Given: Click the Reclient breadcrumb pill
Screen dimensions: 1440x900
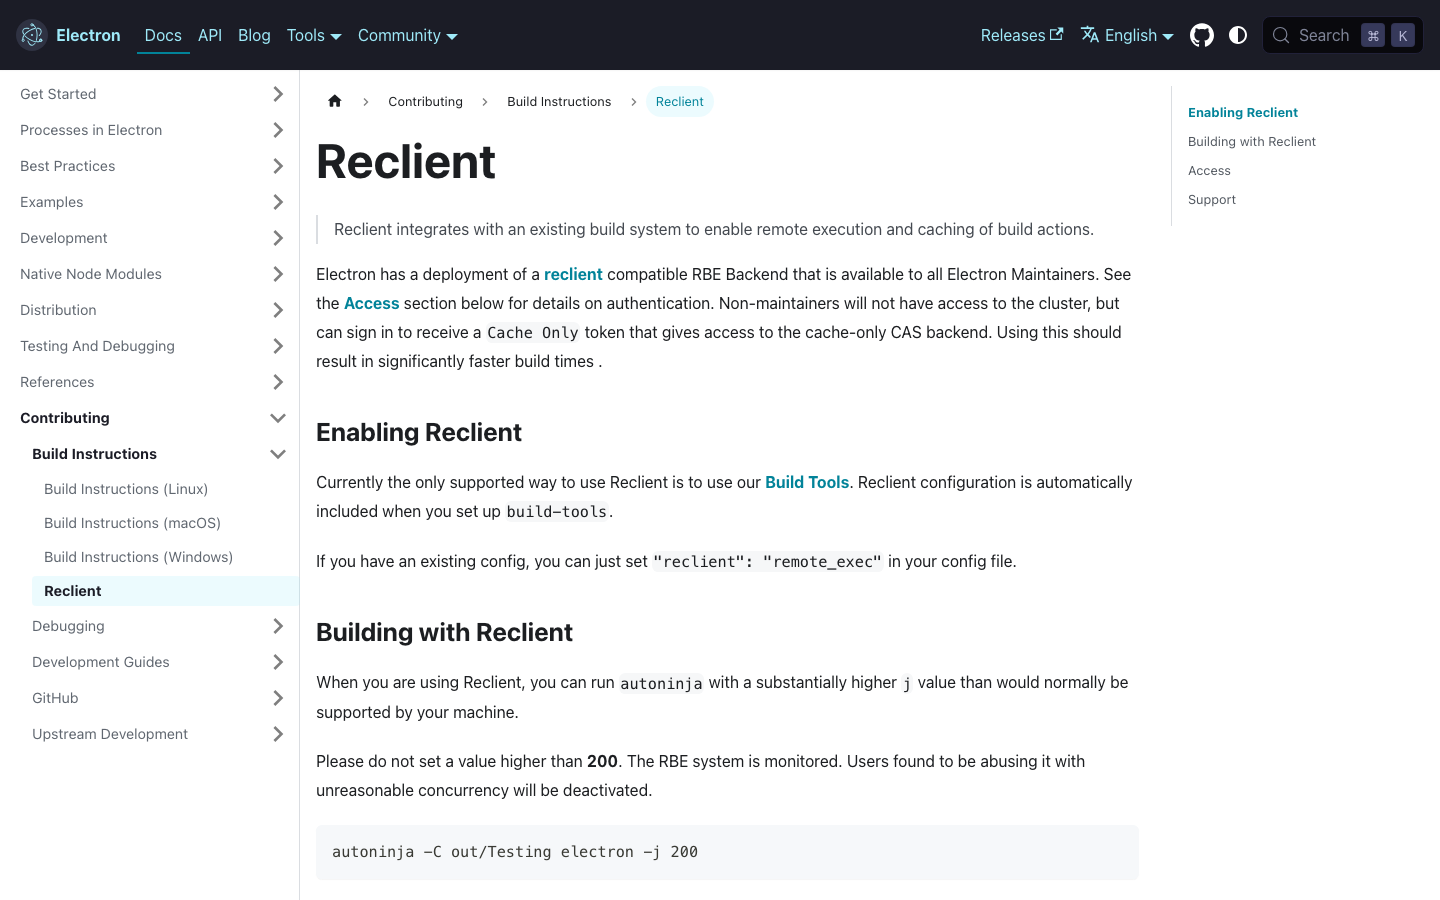Looking at the screenshot, I should [x=680, y=101].
